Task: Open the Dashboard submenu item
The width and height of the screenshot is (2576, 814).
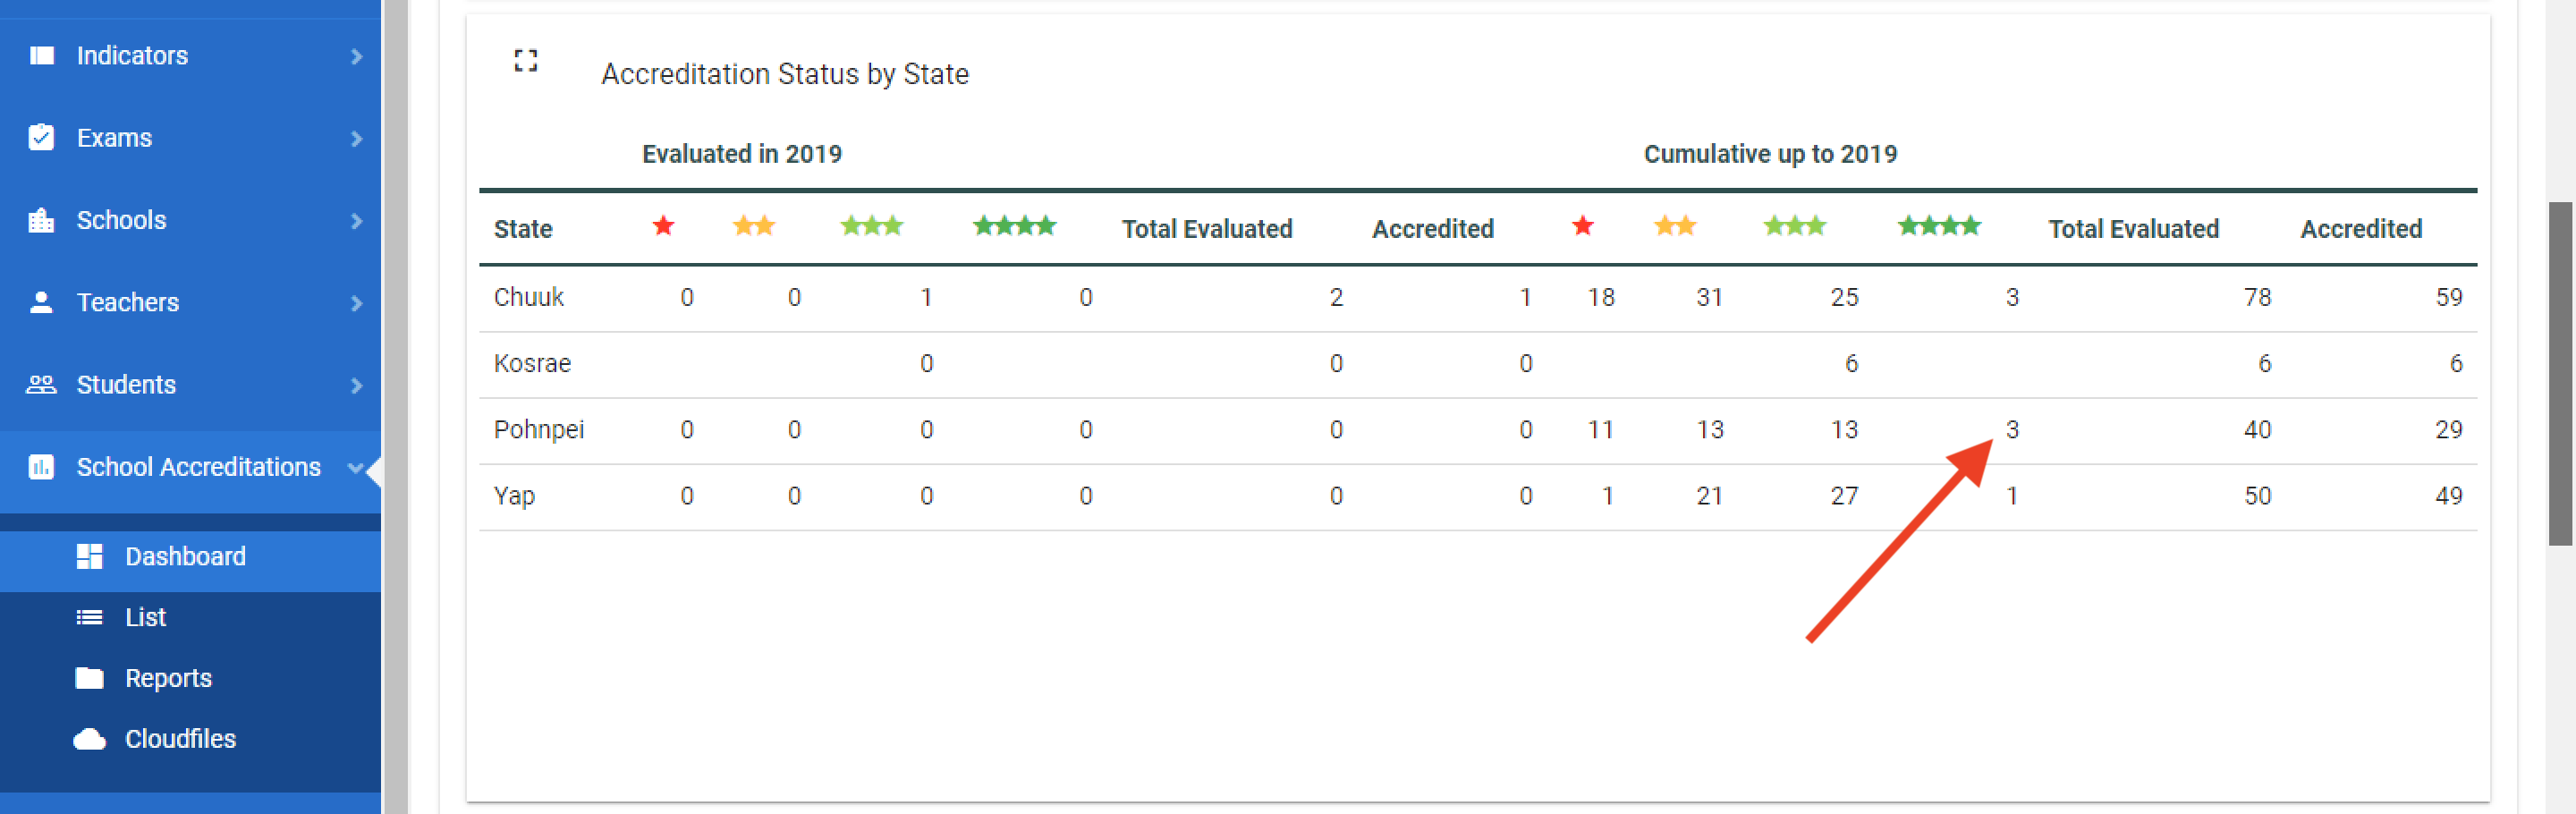Action: (185, 557)
